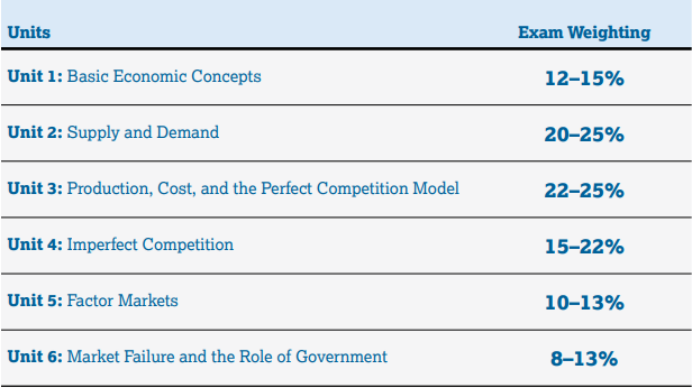This screenshot has width=692, height=389.
Task: Select the 10–13% weighting value
Action: pos(584,303)
